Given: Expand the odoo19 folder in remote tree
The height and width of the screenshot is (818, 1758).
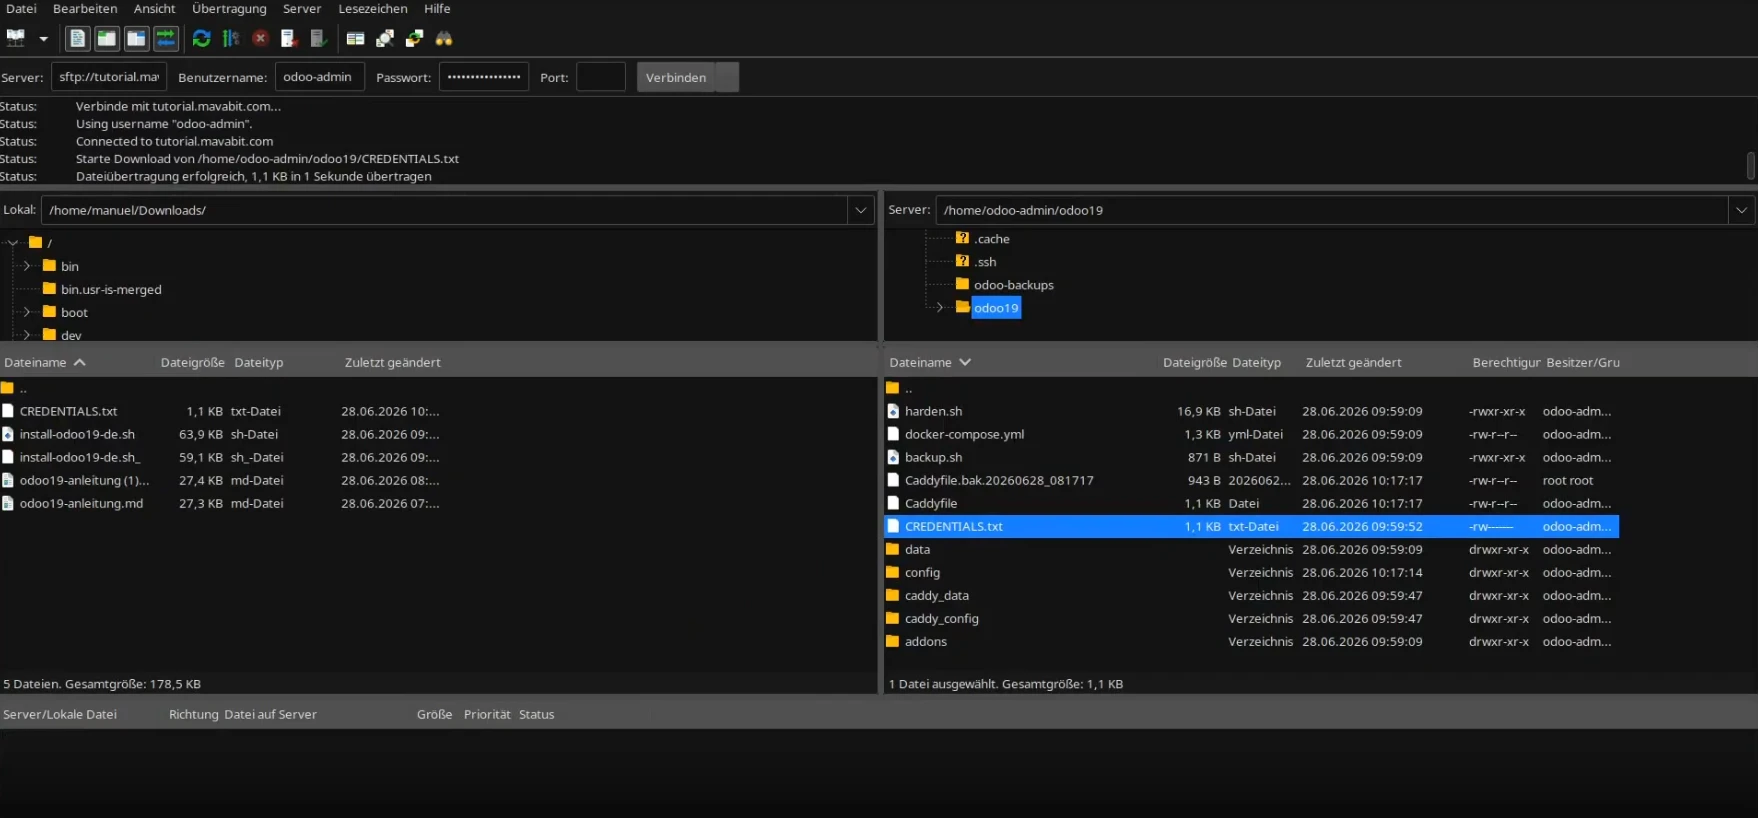Looking at the screenshot, I should [x=940, y=308].
